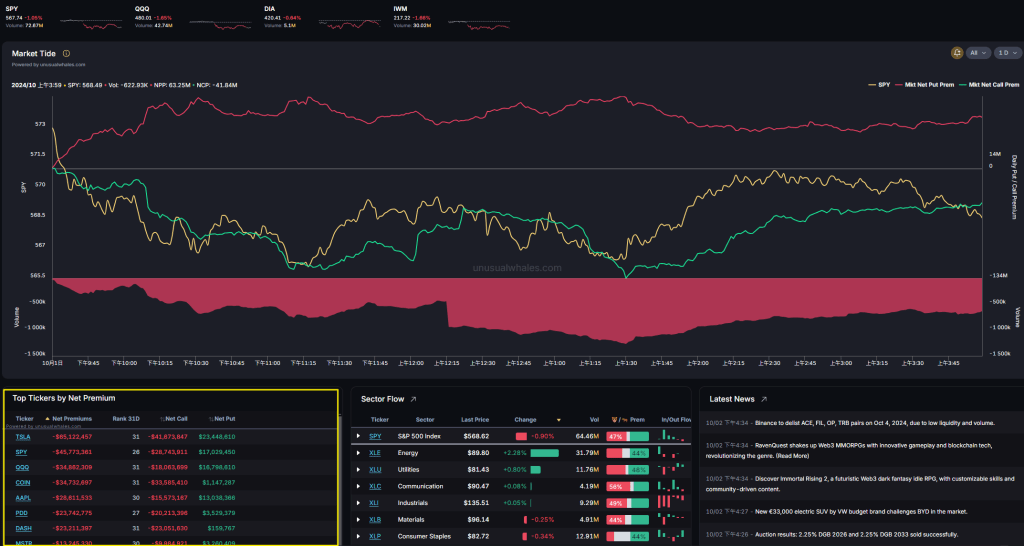
Task: Click the XLU ticker link in Sector Flow
Action: click(375, 469)
